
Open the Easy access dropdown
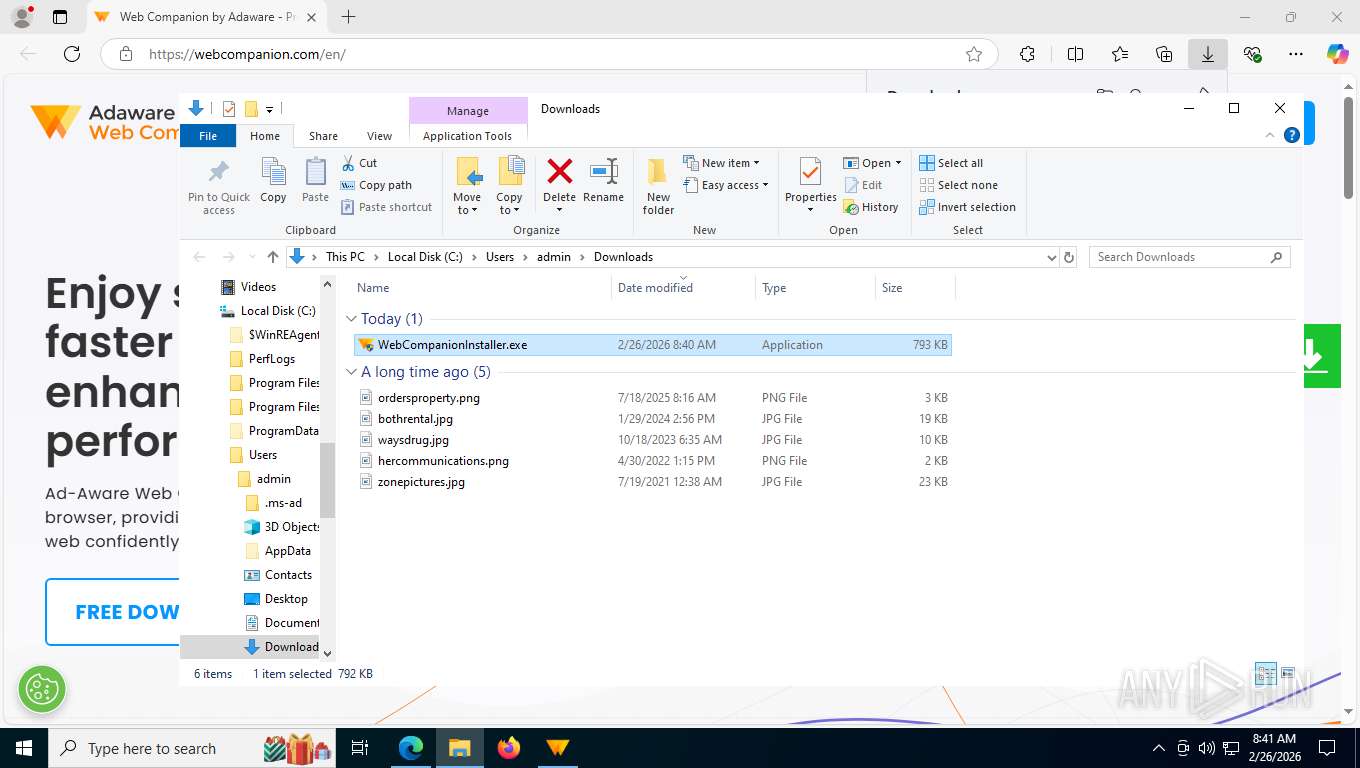727,185
